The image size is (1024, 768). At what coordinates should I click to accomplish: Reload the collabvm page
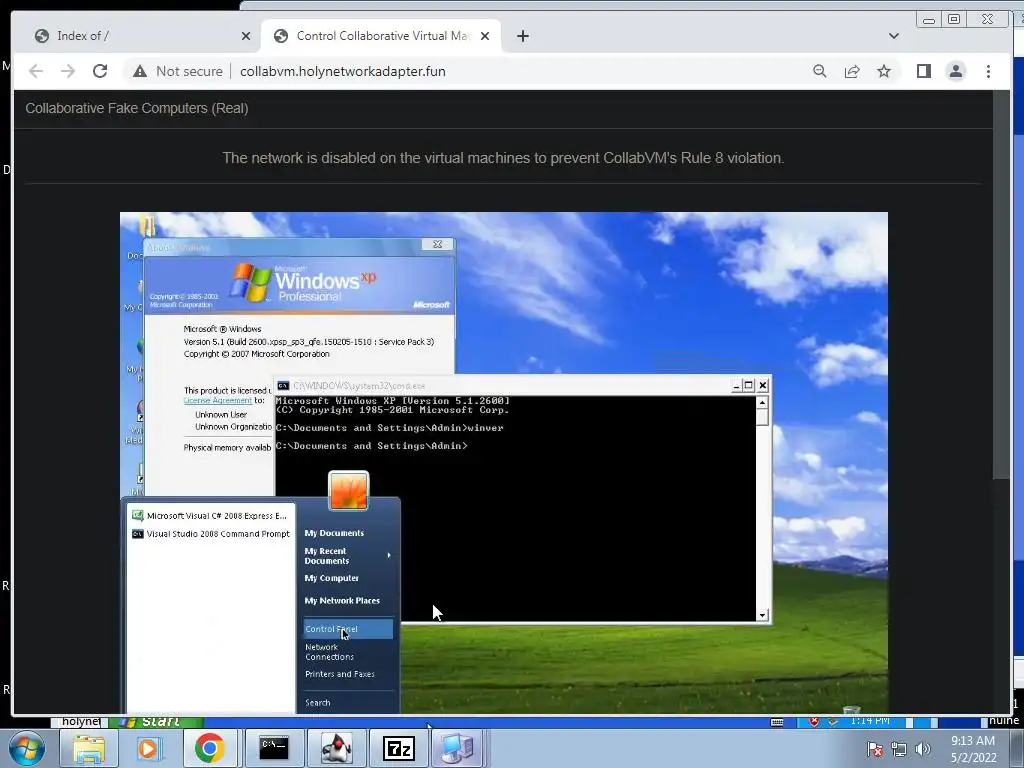pyautogui.click(x=100, y=71)
